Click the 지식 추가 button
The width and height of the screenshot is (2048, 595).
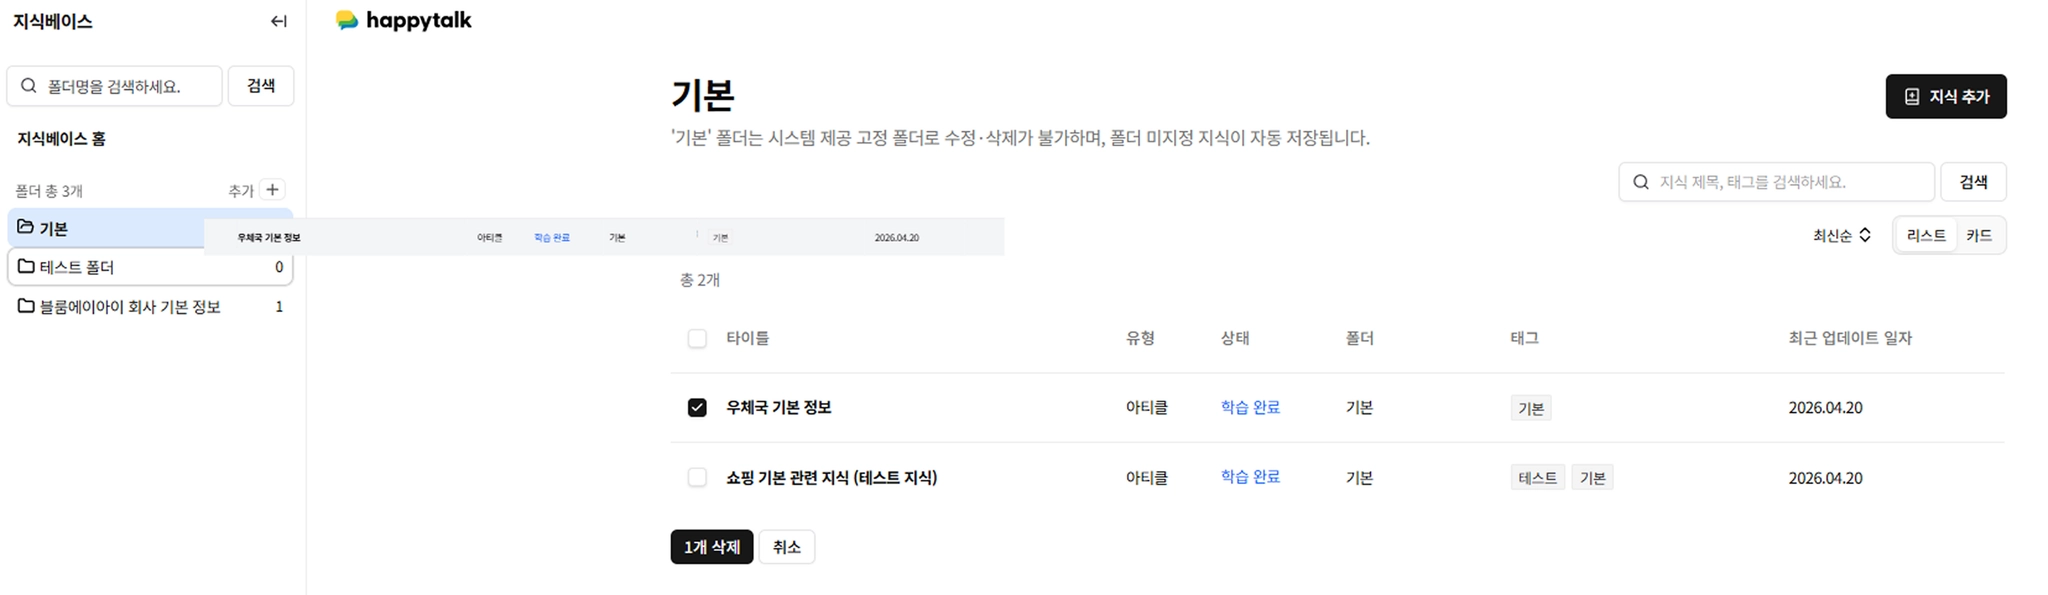[x=1946, y=96]
